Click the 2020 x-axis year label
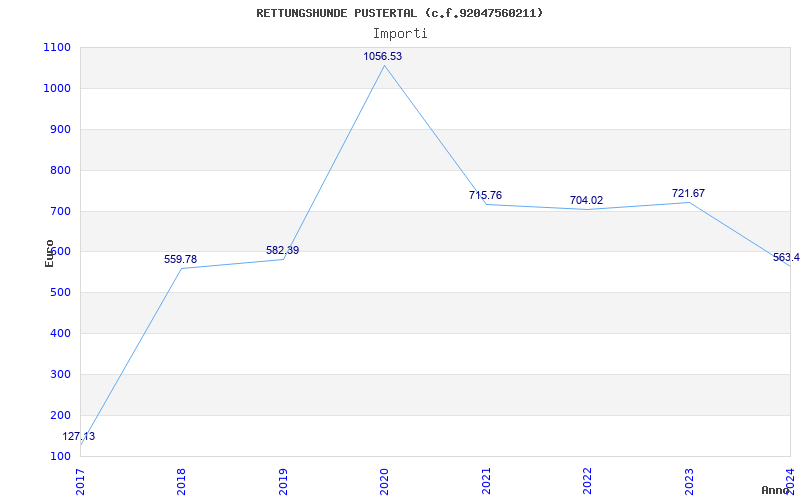Image resolution: width=800 pixels, height=500 pixels. [x=384, y=481]
